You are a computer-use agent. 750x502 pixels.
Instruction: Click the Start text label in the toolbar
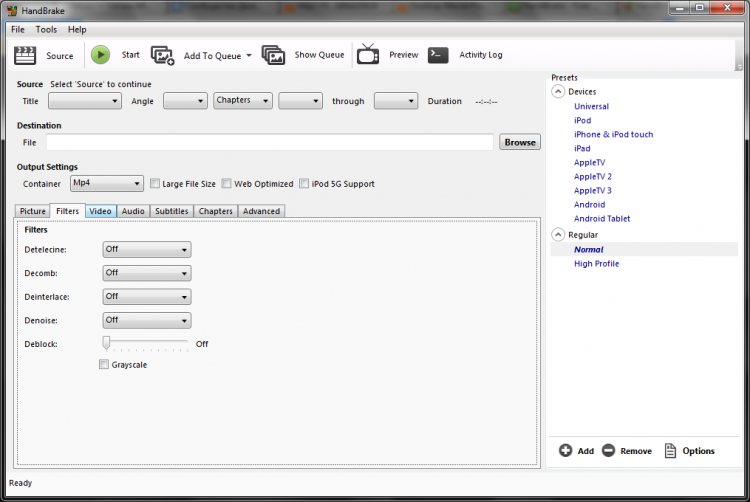[131, 55]
